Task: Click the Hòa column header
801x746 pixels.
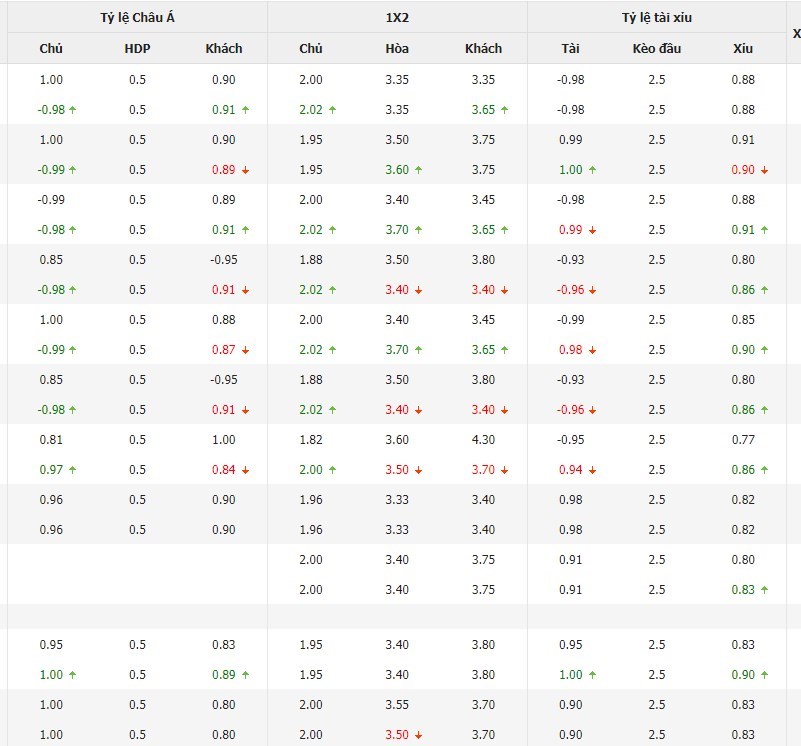Action: [x=397, y=48]
